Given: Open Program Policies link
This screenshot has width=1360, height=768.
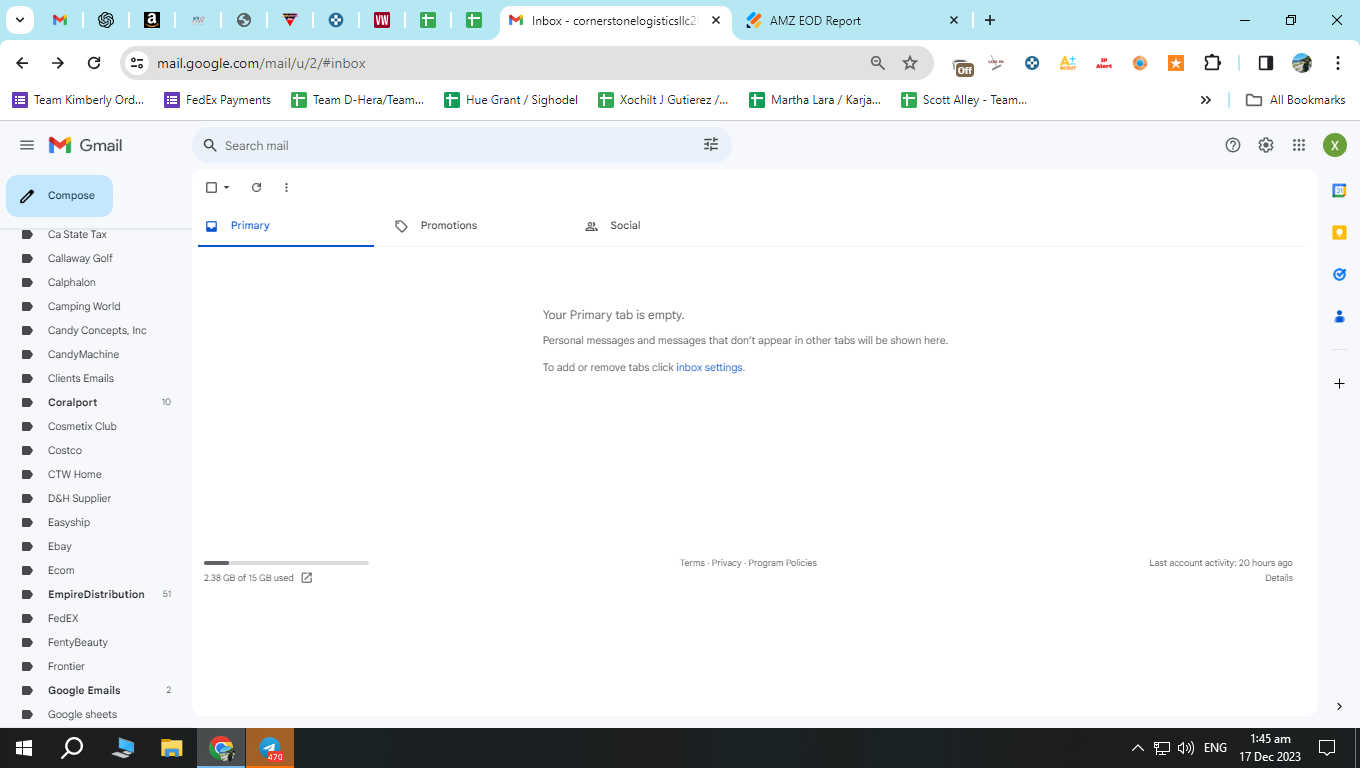Looking at the screenshot, I should coord(782,563).
